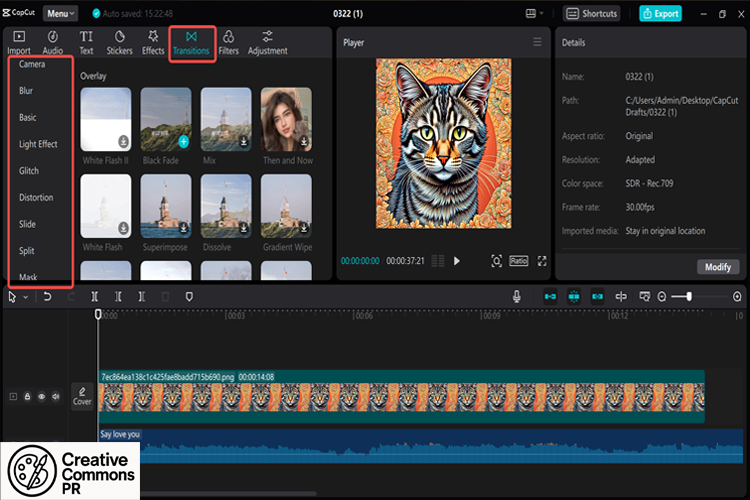The image size is (750, 500).
Task: Zoom in the timeline
Action: click(x=737, y=297)
